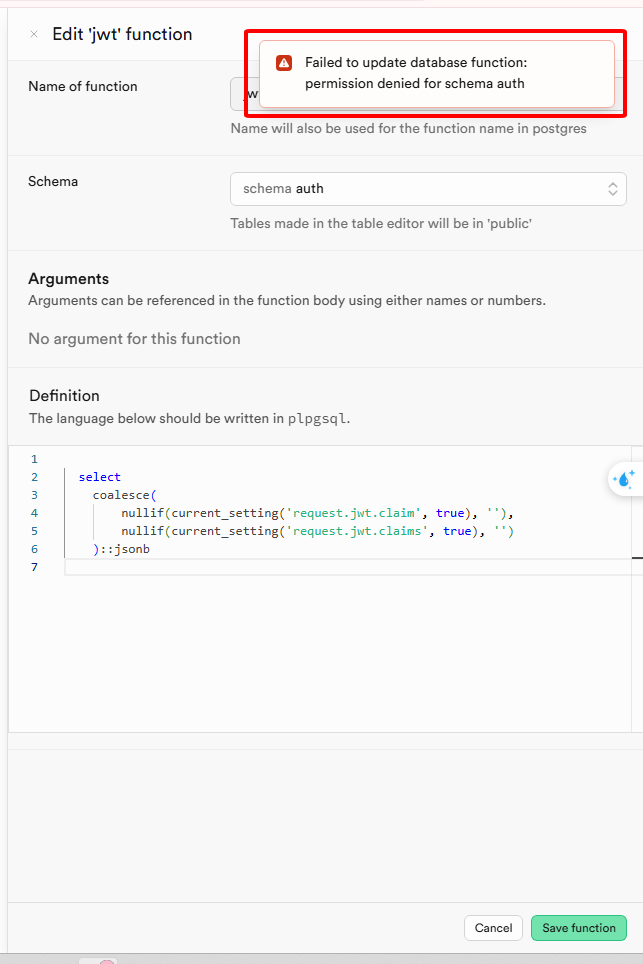Viewport: 643px width, 964px height.
Task: Click the Definition section heading
Action: [x=64, y=396]
